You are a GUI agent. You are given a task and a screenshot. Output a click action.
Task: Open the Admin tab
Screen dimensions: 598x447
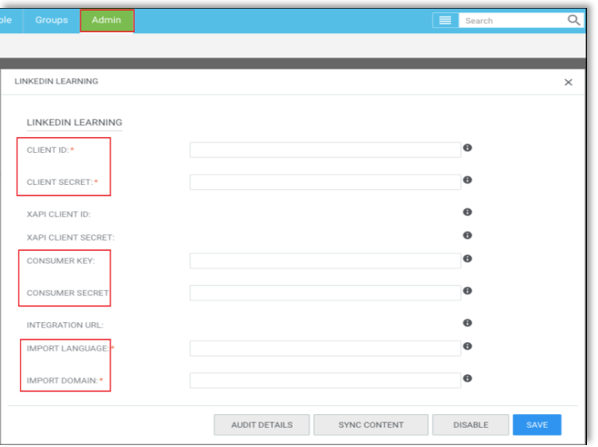pos(107,20)
